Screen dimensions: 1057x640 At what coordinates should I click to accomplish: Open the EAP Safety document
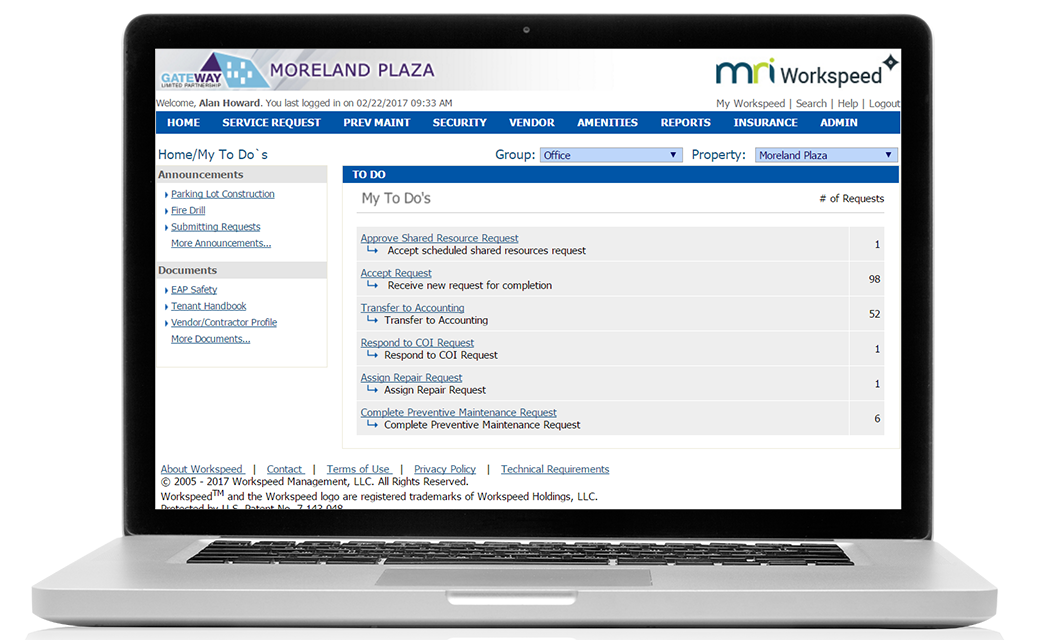[194, 290]
